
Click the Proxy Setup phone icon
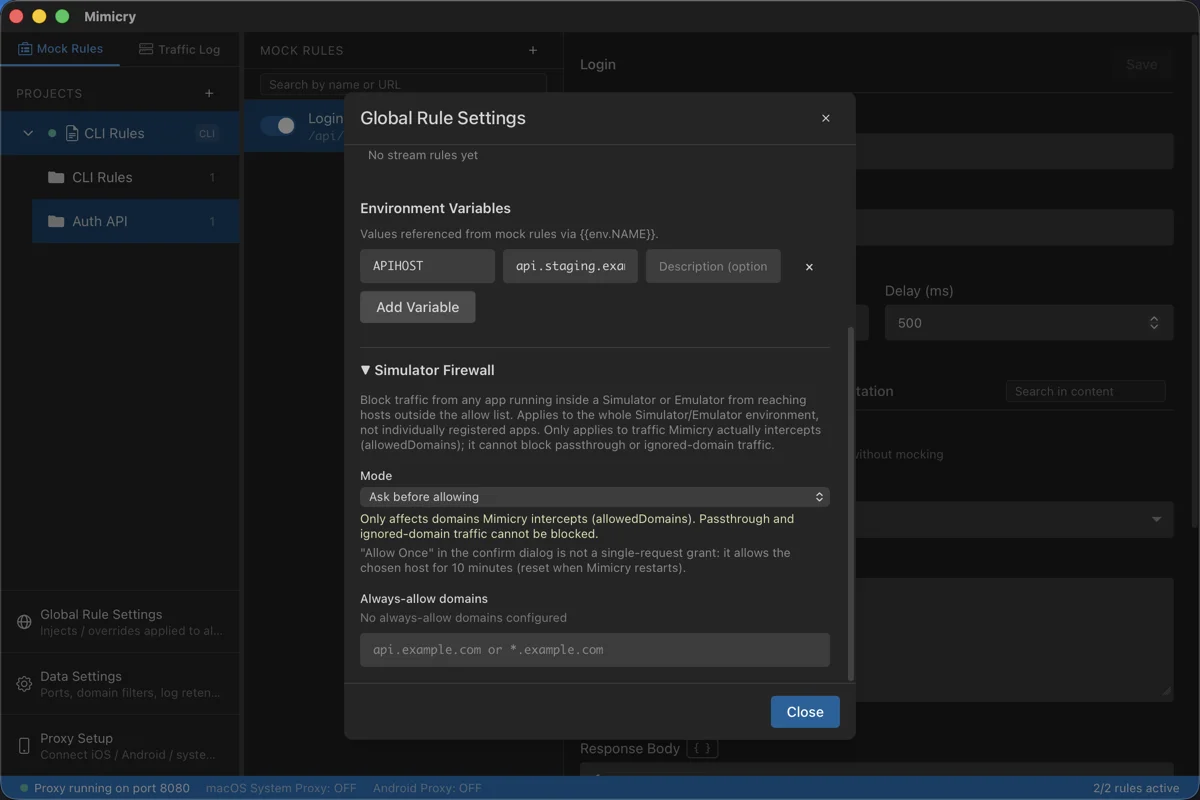24,746
